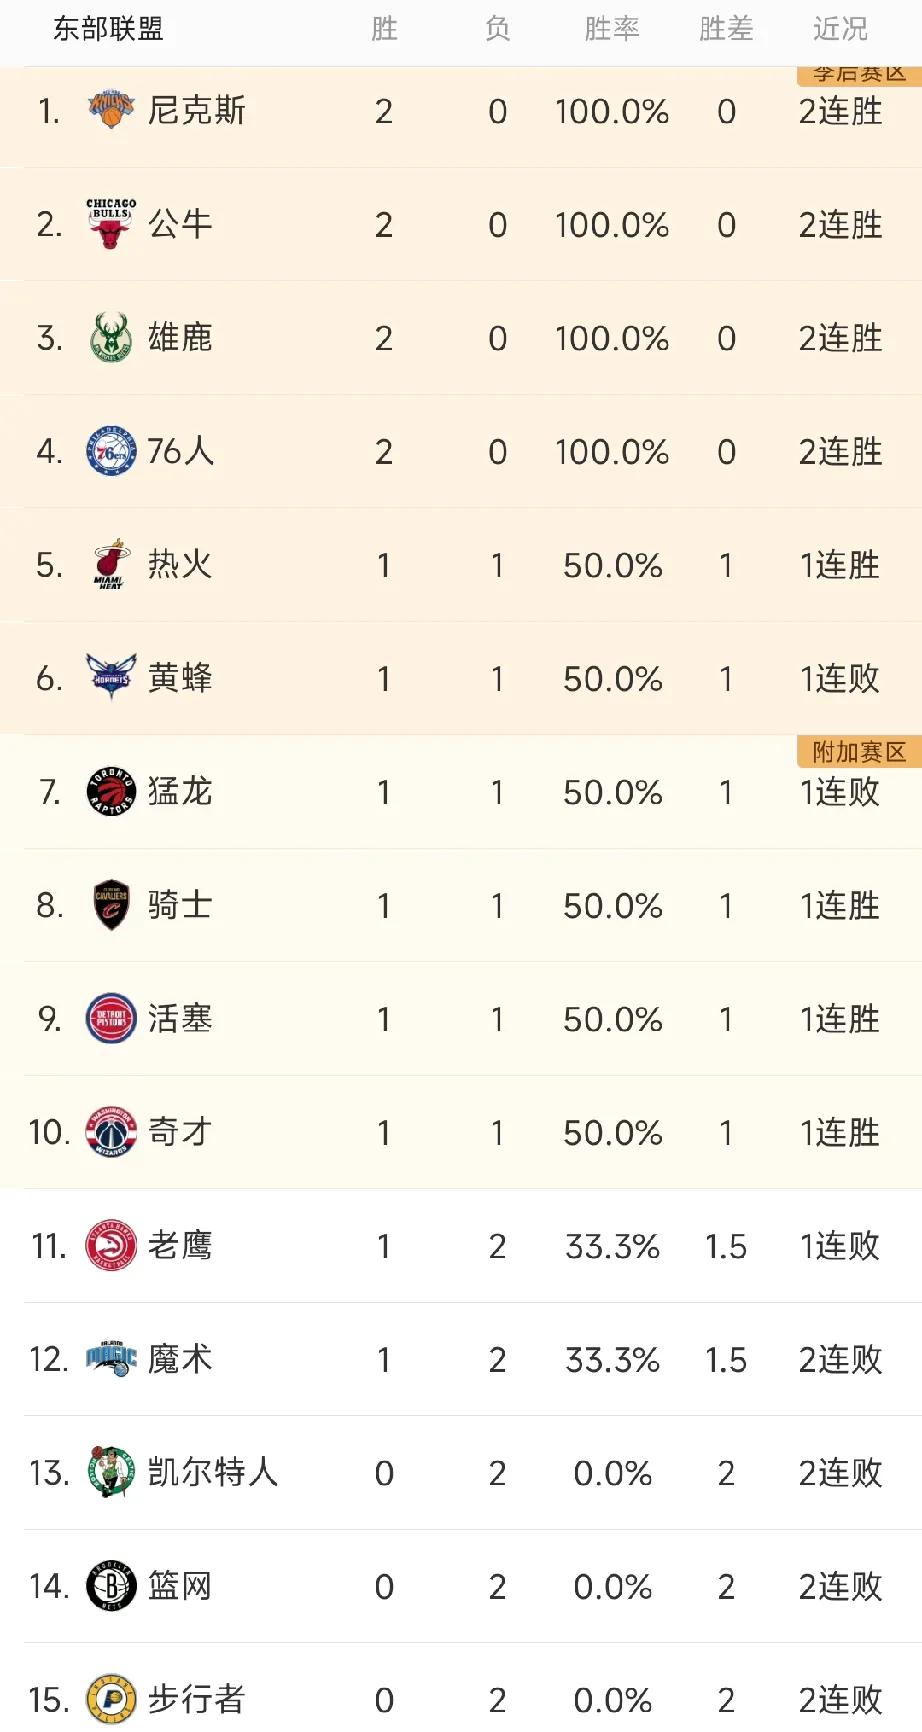Open the Bucks team logo
The image size is (922, 1732).
(111, 337)
